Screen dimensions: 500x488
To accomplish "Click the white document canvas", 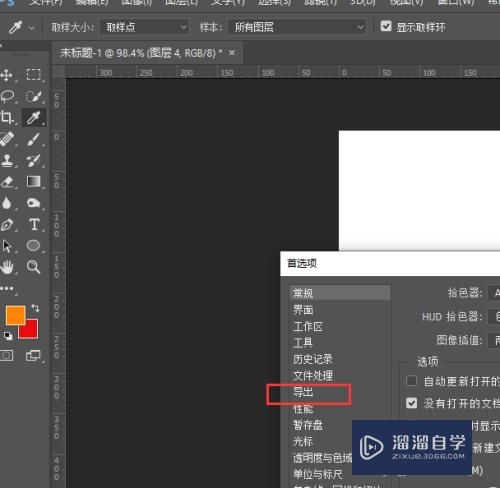I will (x=419, y=190).
